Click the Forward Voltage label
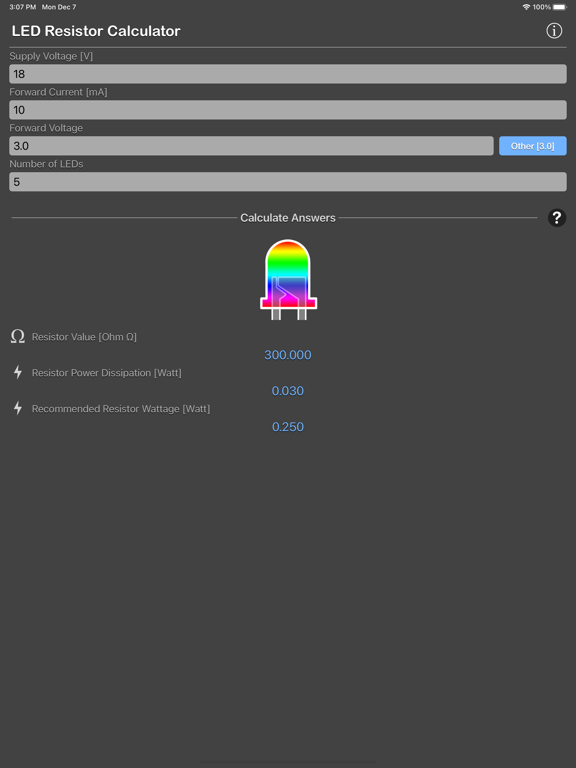This screenshot has width=576, height=768. coord(46,128)
